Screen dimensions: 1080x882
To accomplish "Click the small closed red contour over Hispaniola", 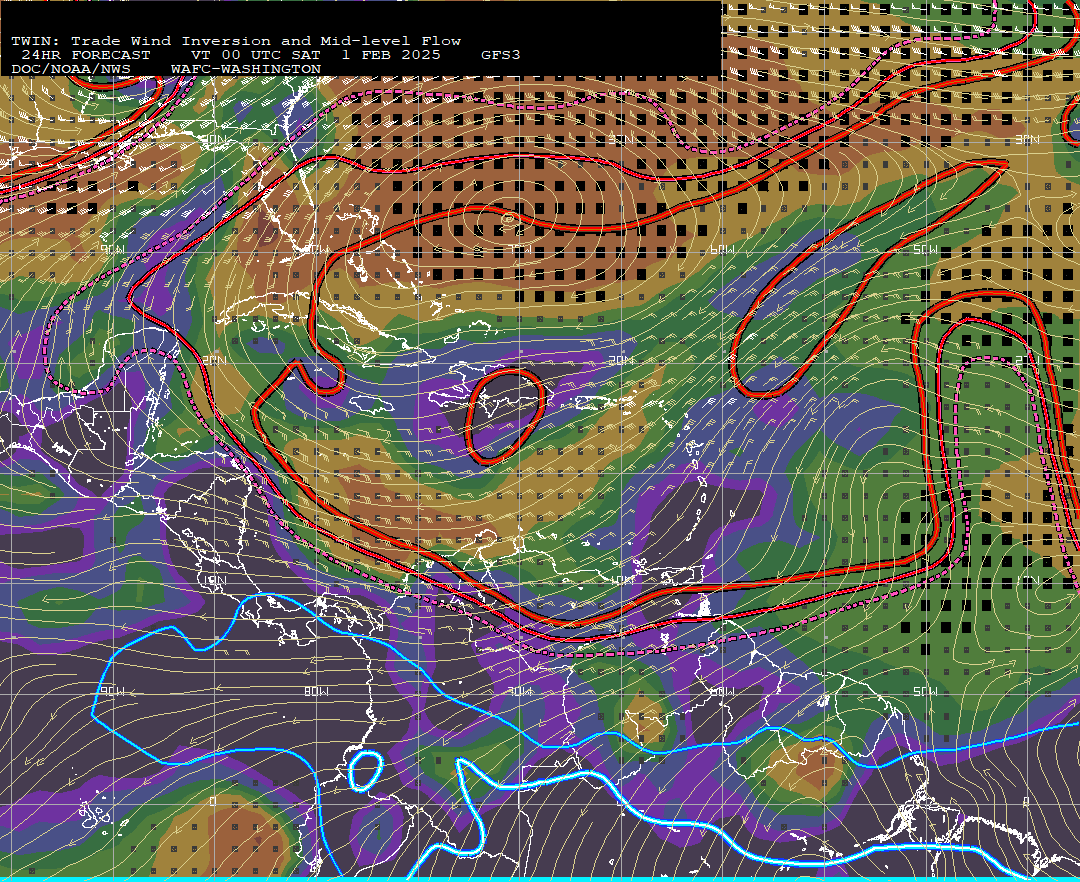I will tap(506, 416).
